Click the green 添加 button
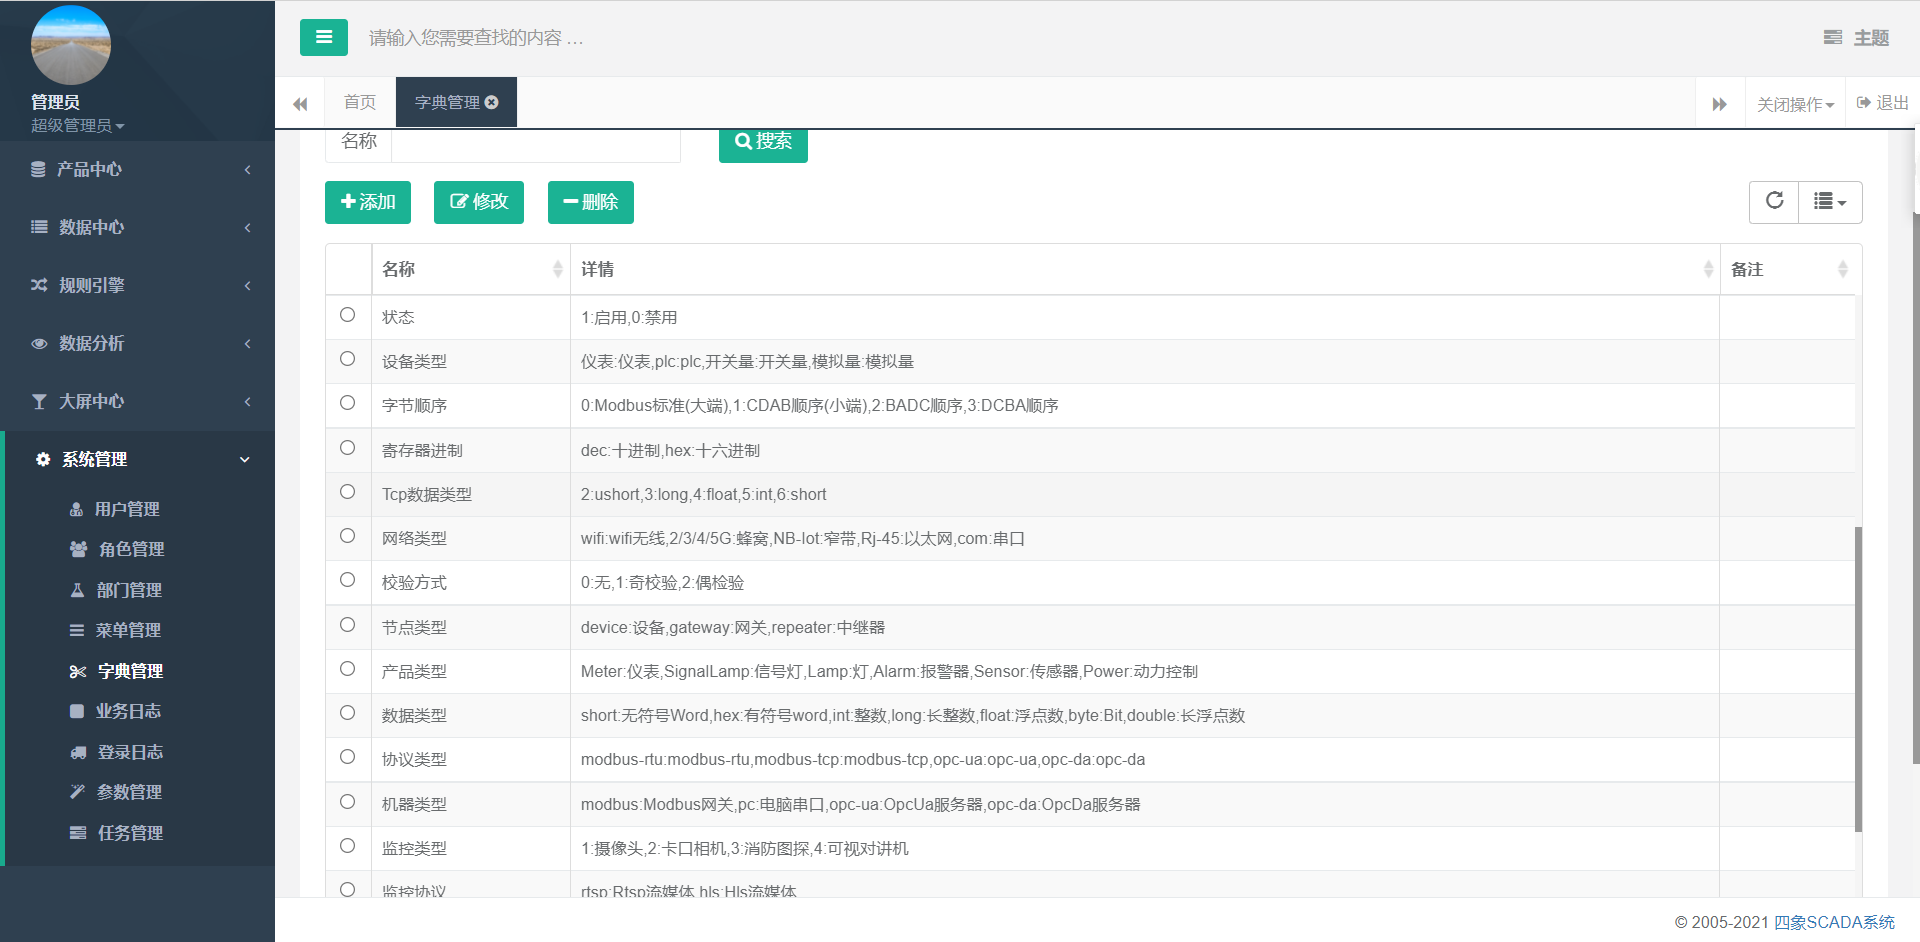This screenshot has width=1920, height=942. (368, 202)
